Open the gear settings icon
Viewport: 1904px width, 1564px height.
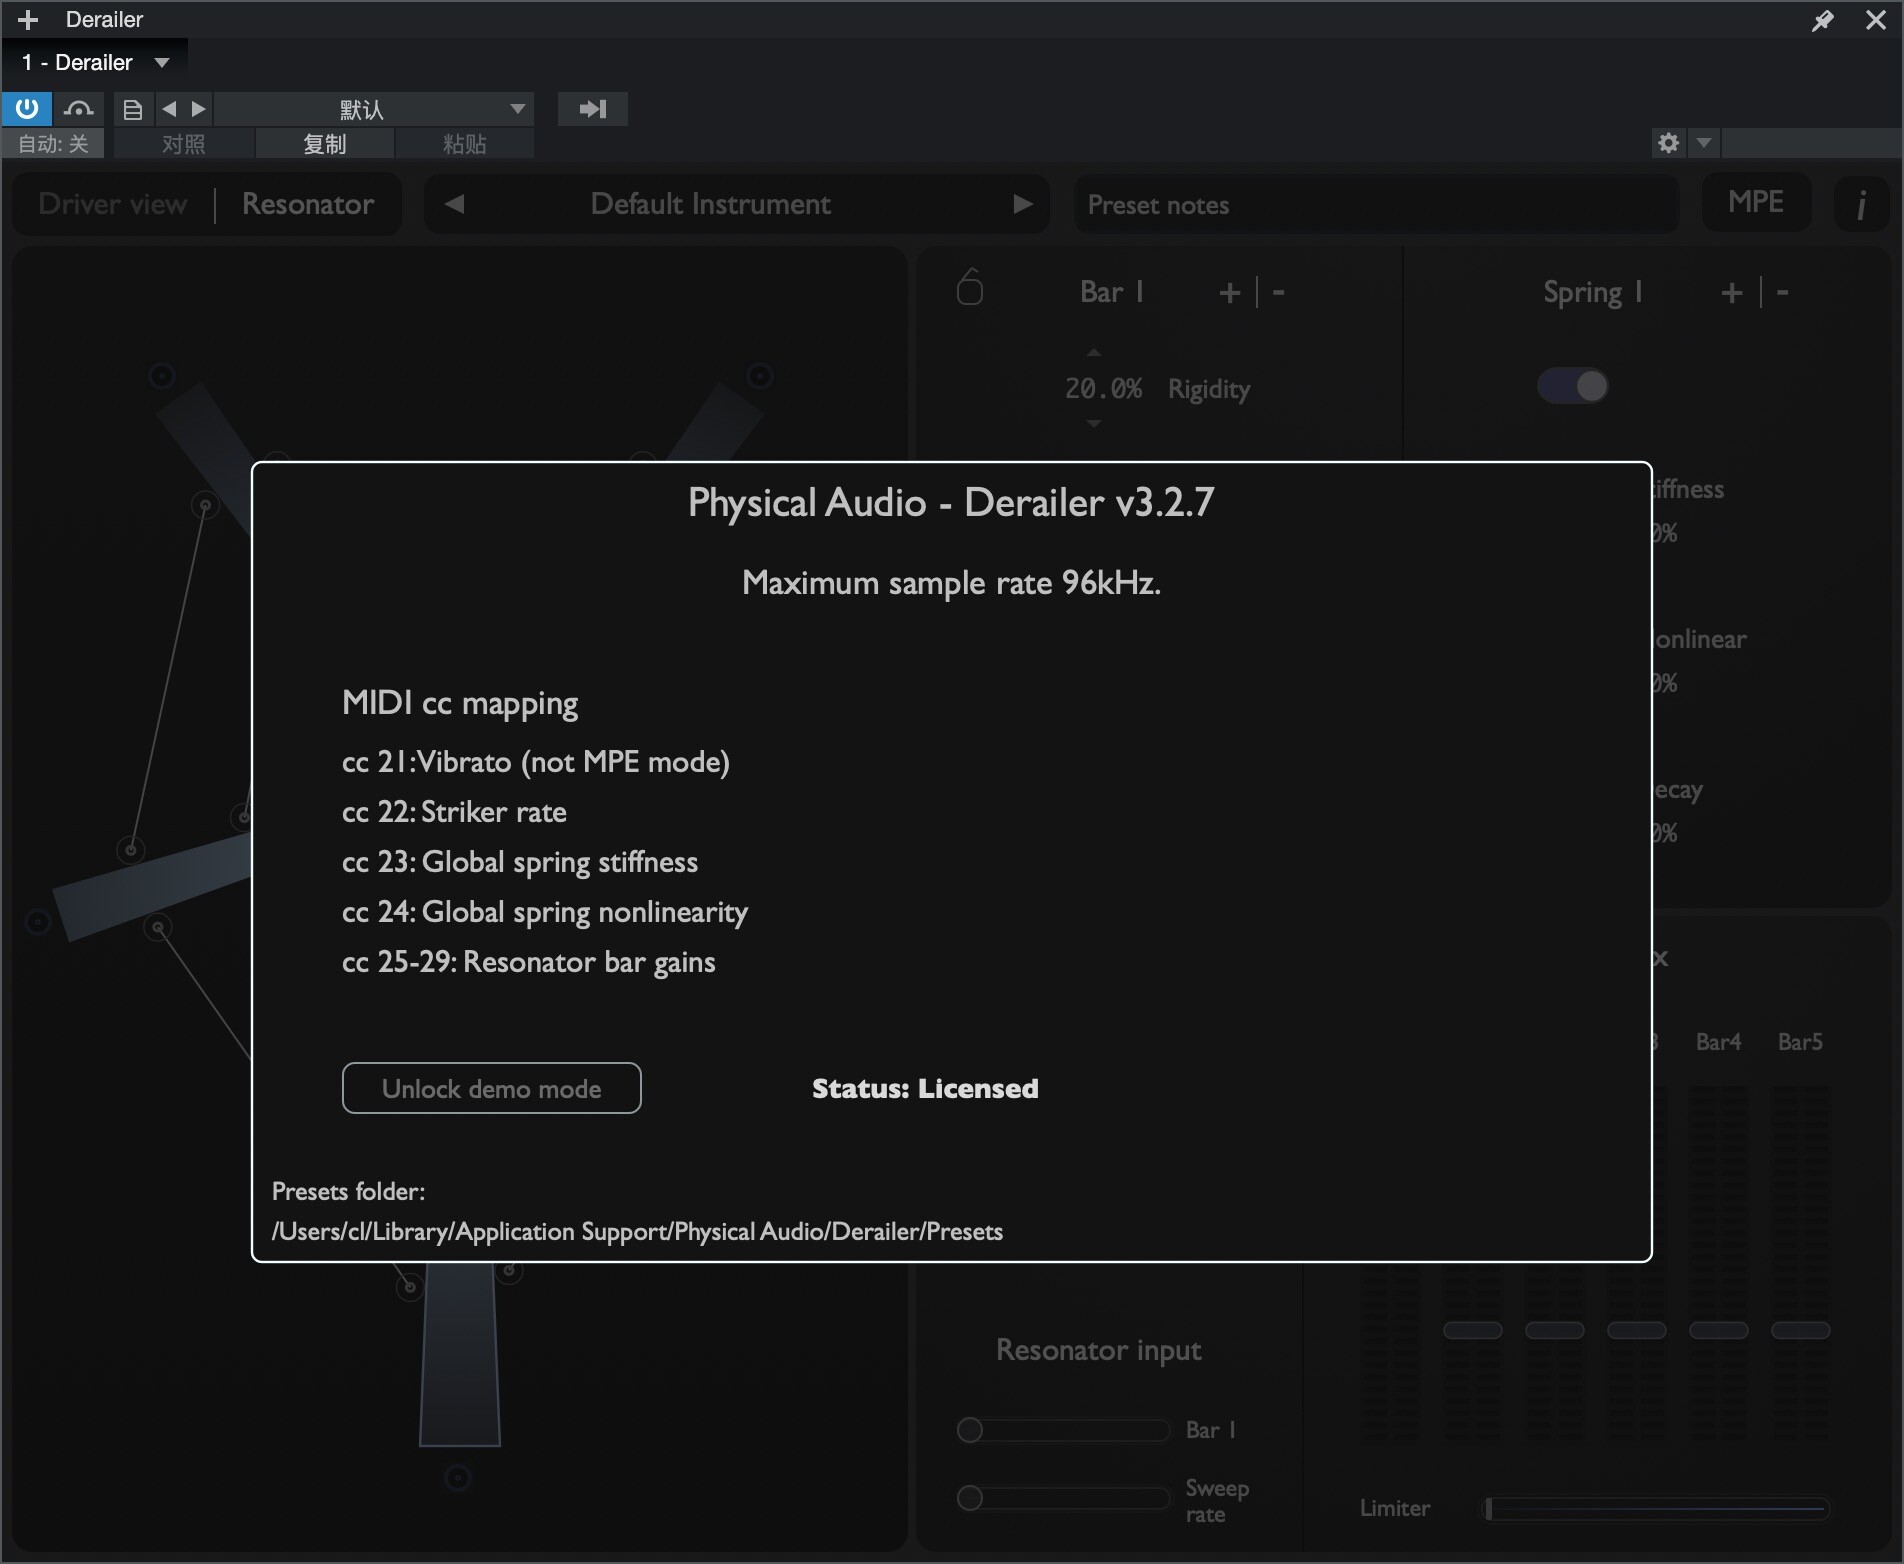click(x=1668, y=143)
